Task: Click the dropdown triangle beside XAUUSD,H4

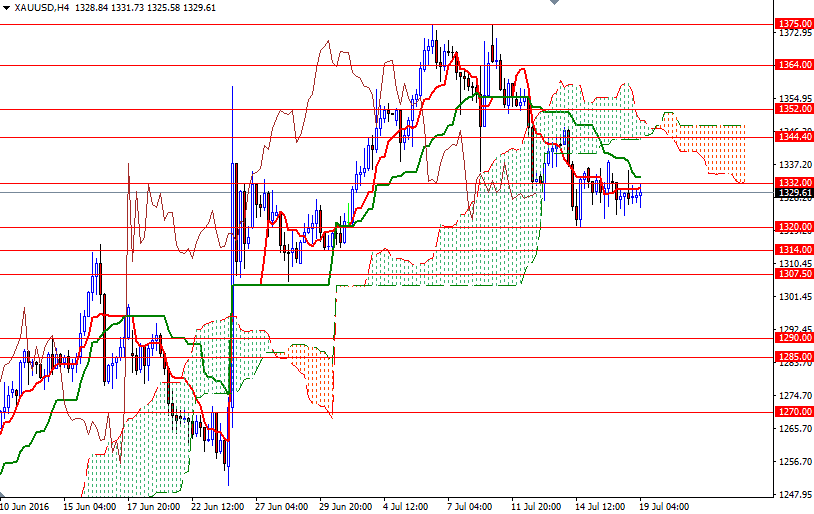Action: 6,7
